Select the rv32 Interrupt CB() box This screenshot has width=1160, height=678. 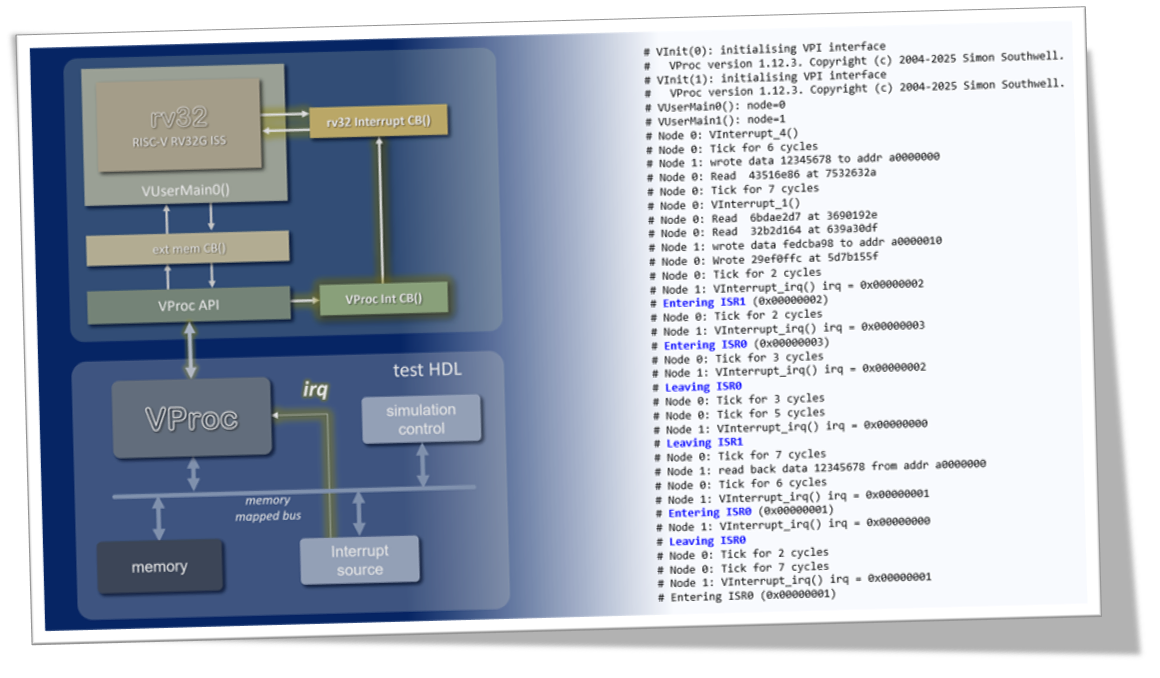pyautogui.click(x=378, y=122)
